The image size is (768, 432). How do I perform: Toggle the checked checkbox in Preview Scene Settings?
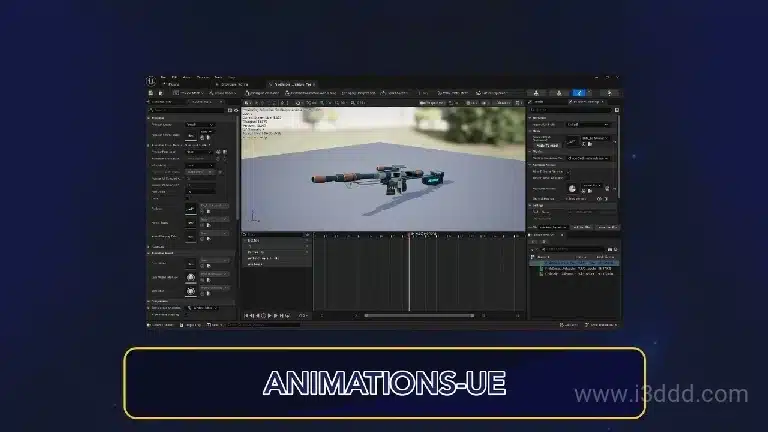tap(568, 171)
